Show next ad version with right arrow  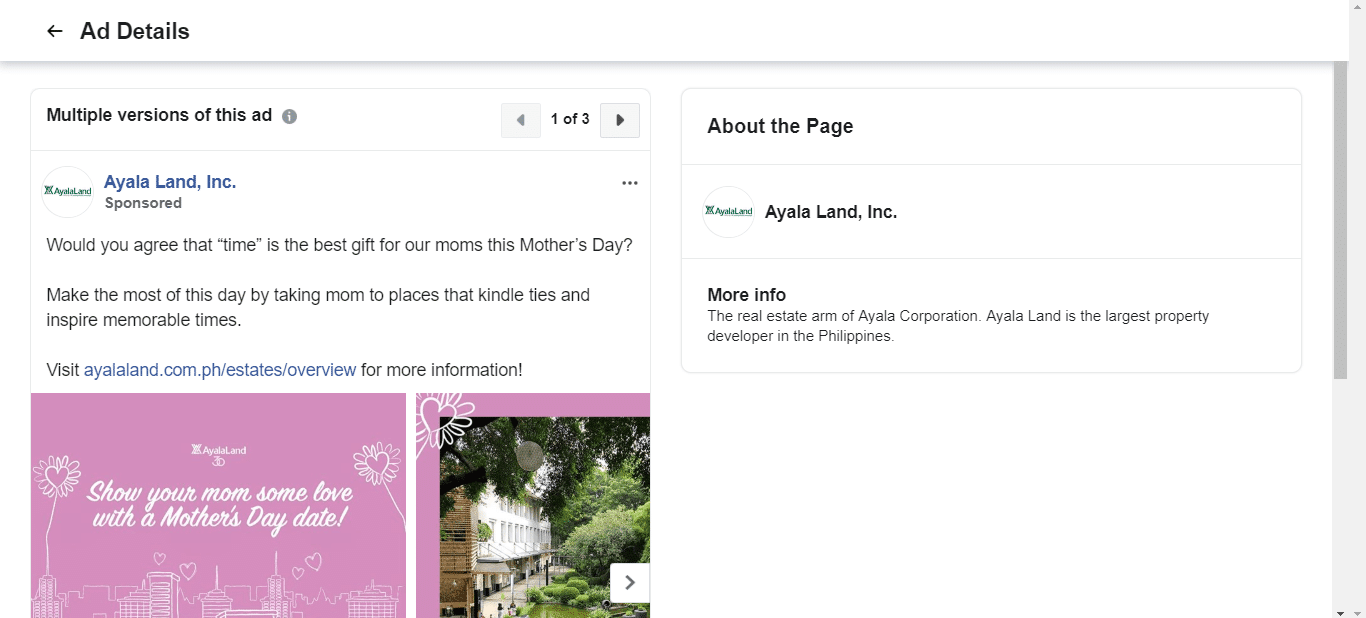[620, 120]
